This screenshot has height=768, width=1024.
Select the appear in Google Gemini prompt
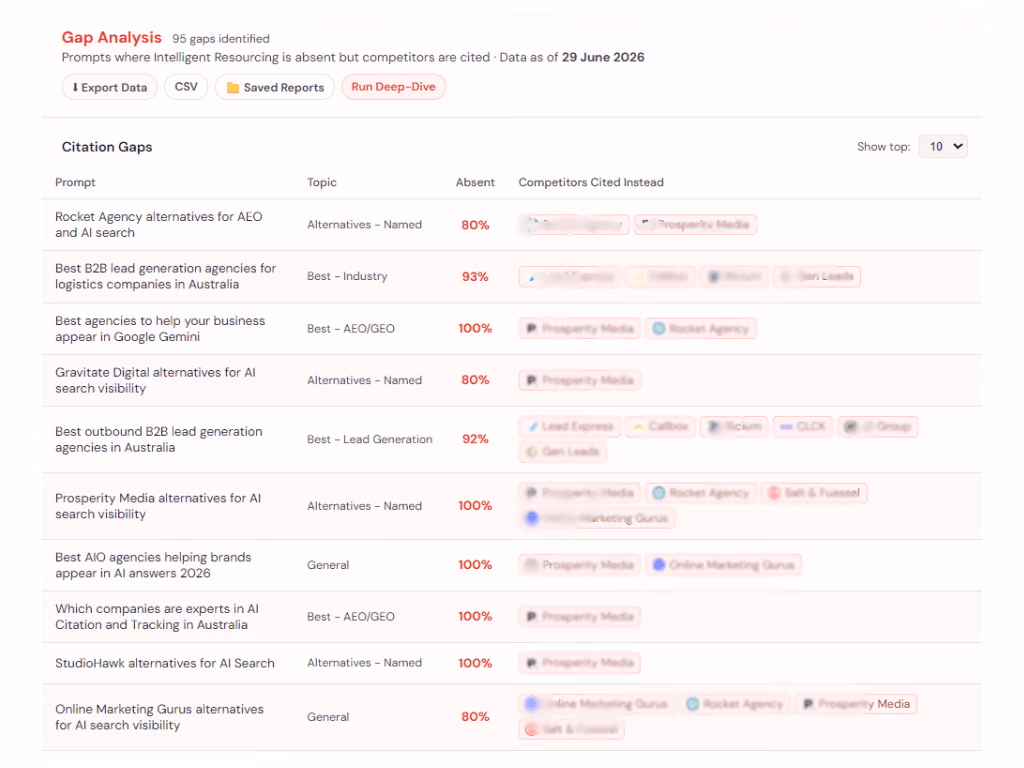(x=160, y=328)
